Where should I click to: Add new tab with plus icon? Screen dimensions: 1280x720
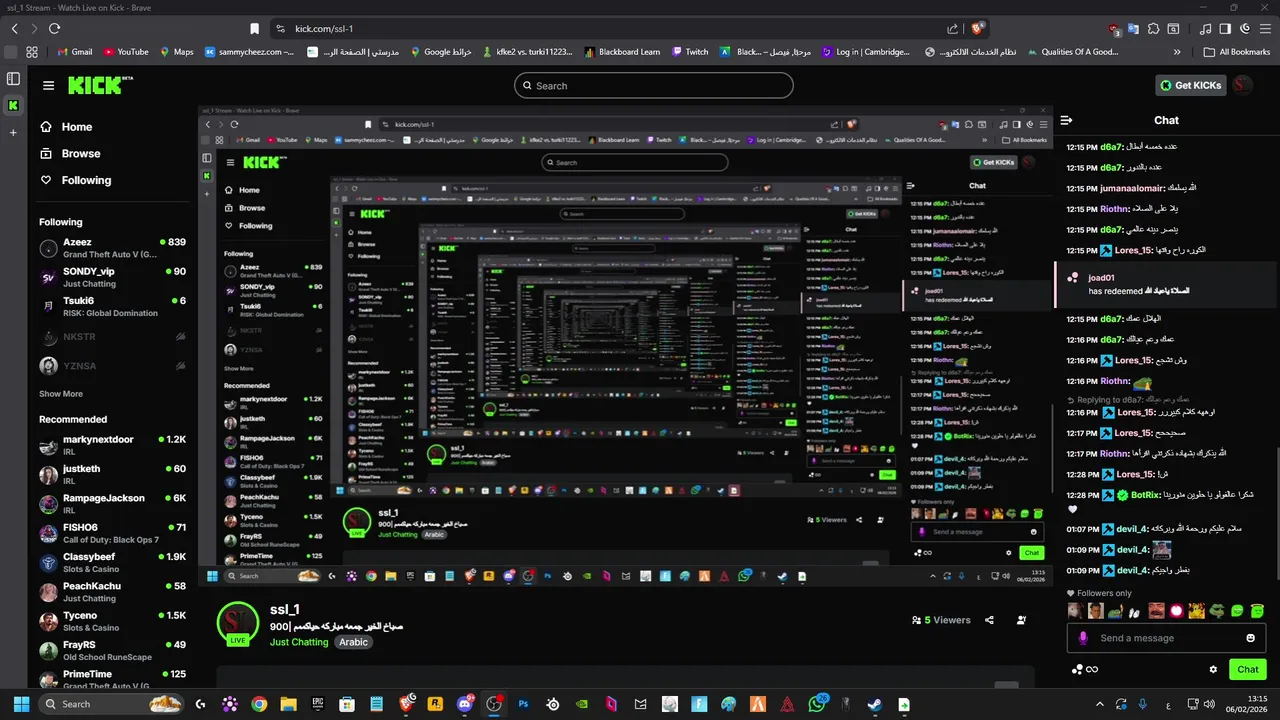13,132
